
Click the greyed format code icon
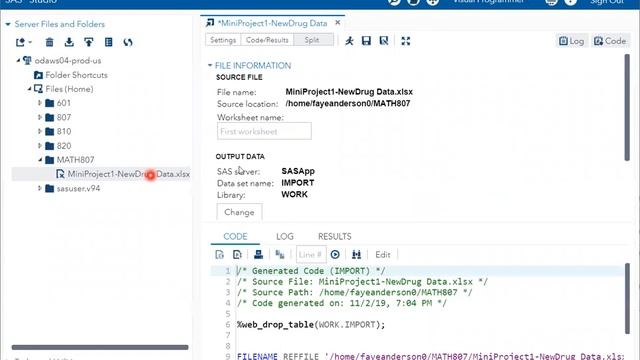coord(280,255)
